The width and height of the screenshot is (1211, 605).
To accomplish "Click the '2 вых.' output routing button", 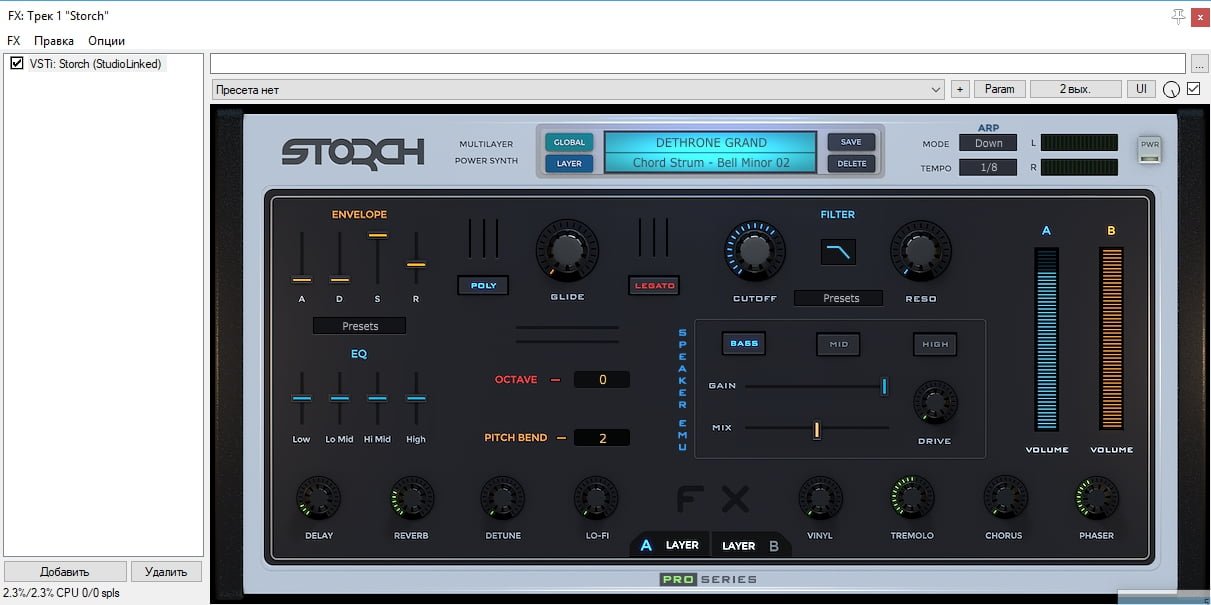I will point(1075,89).
